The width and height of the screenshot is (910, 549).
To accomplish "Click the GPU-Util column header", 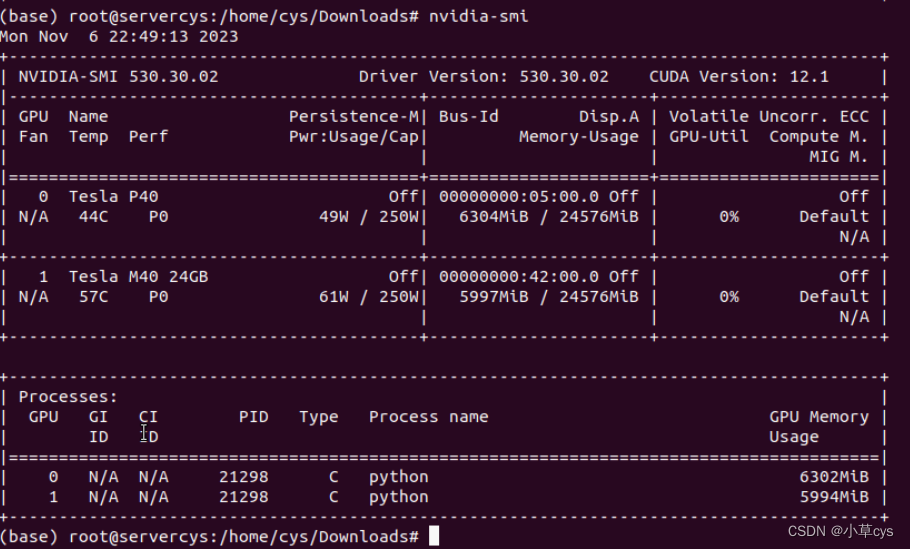I will 709,137.
